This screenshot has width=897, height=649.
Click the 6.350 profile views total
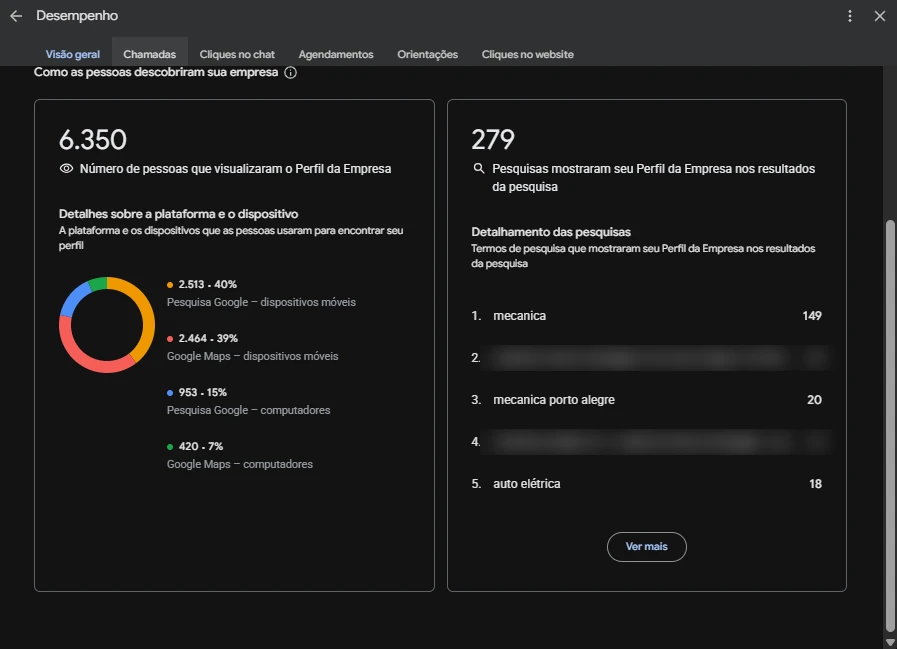(x=93, y=140)
